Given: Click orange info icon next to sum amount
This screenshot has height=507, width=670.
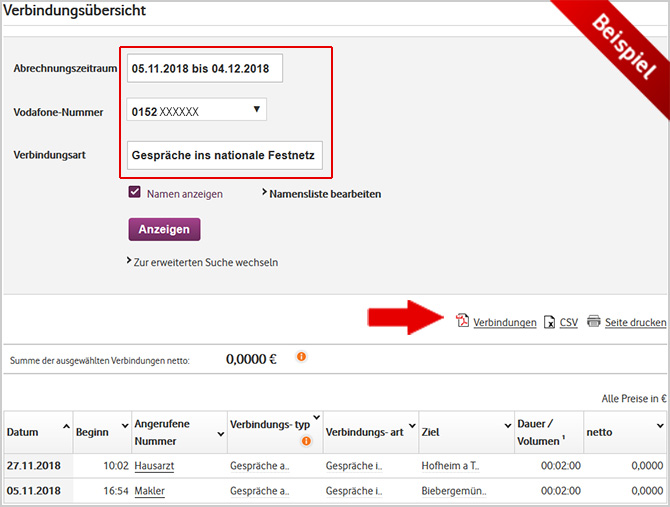Looking at the screenshot, I should pyautogui.click(x=301, y=357).
